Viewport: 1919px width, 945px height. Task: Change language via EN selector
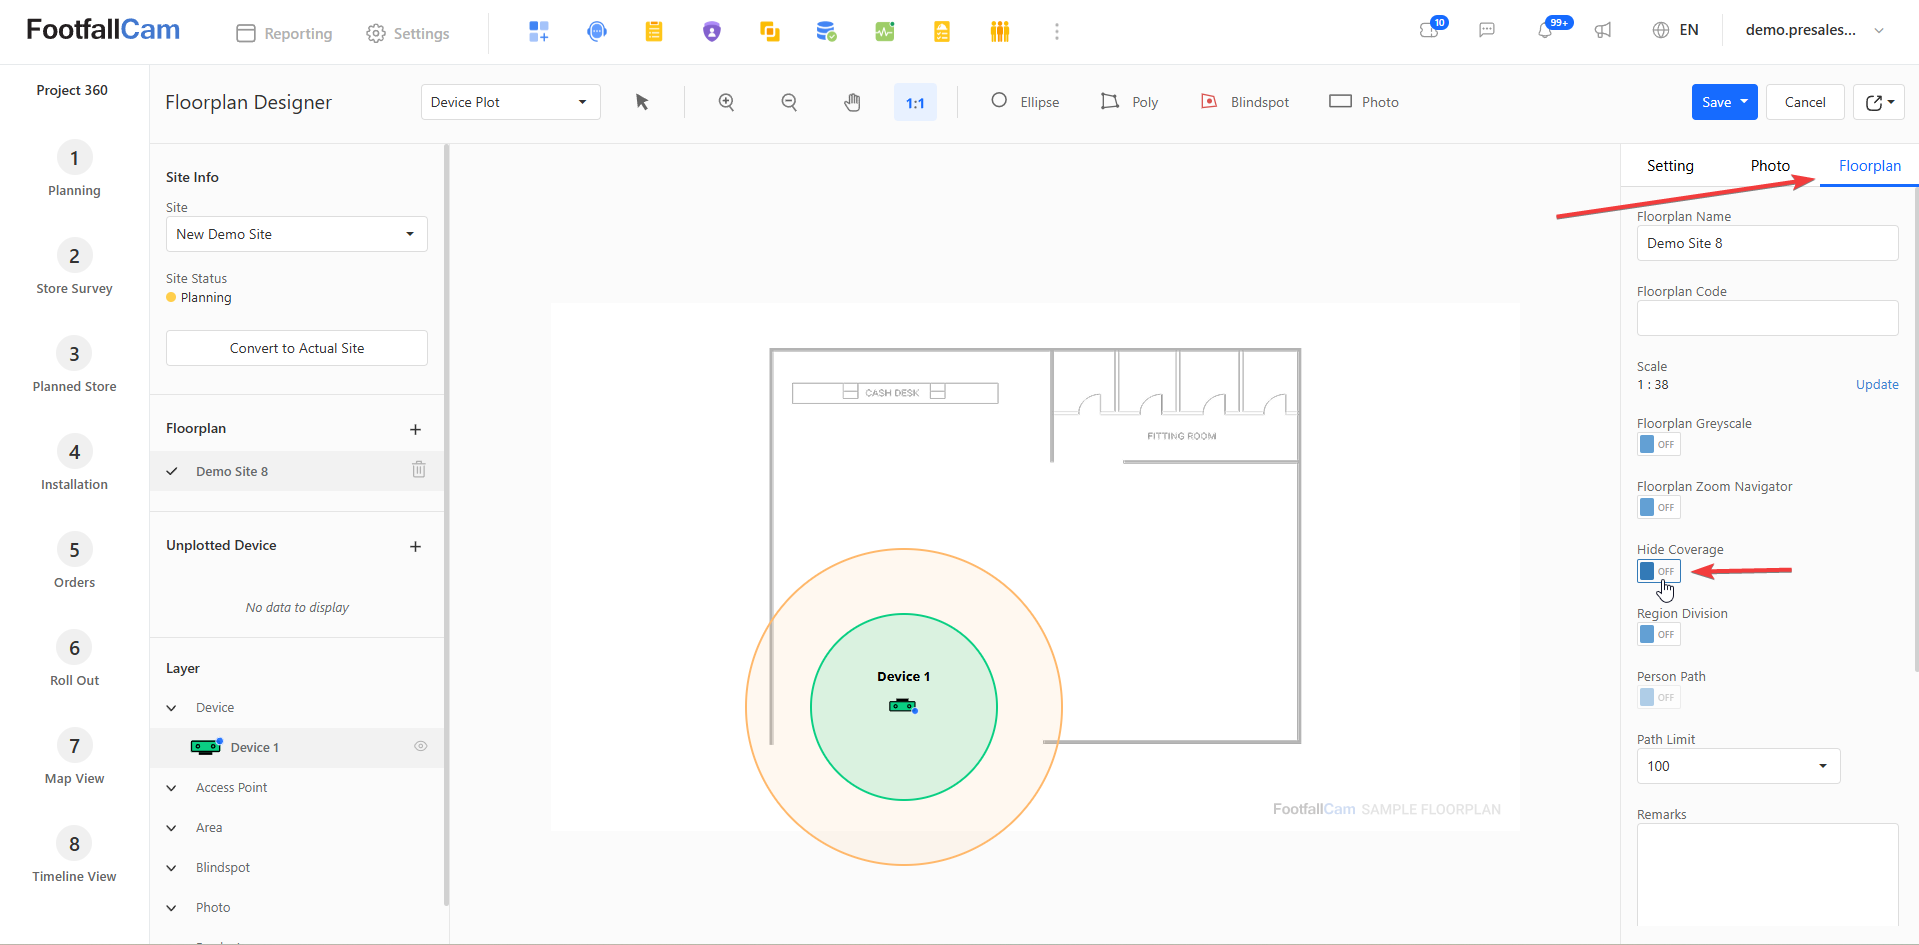[1675, 30]
